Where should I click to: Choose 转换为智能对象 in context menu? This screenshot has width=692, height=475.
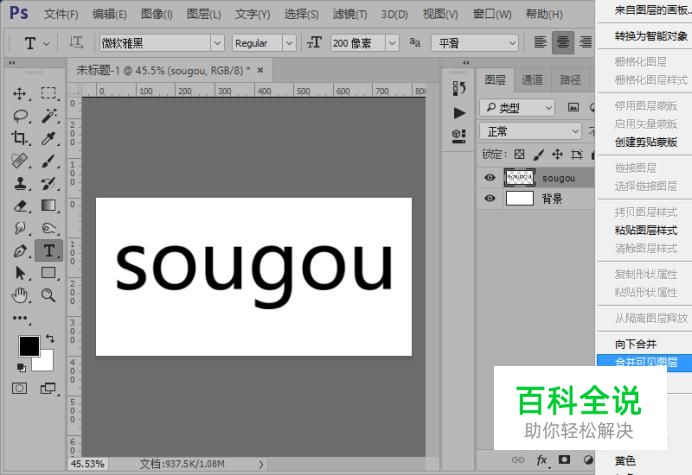[651, 36]
